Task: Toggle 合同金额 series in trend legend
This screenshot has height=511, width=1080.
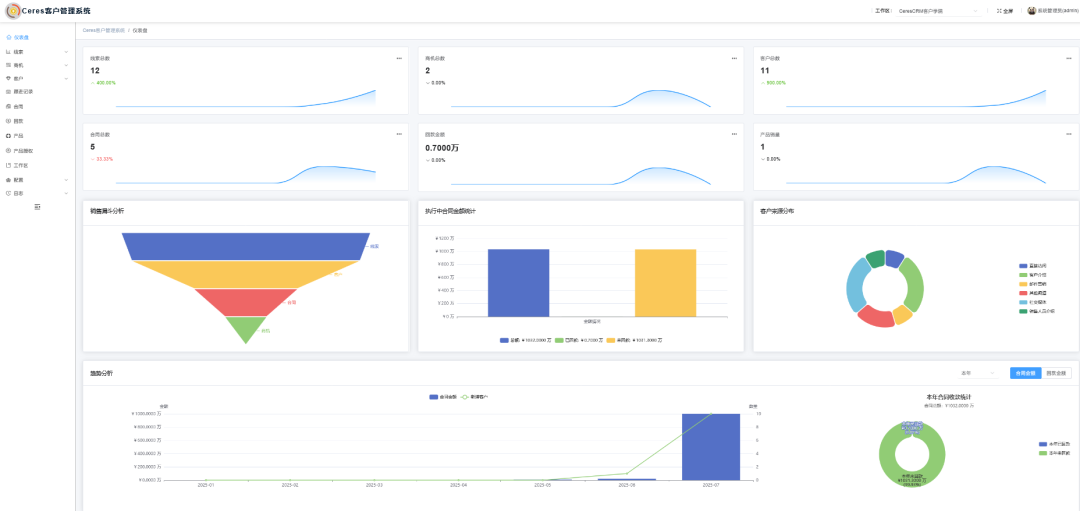Action: pos(443,397)
